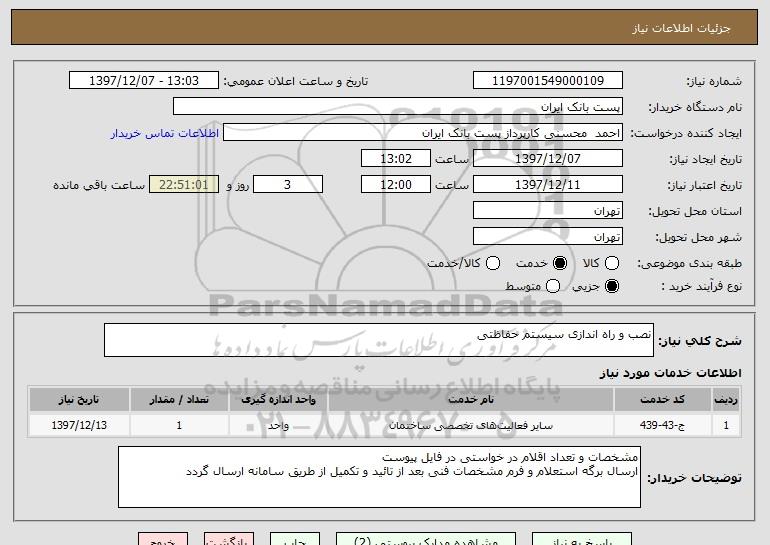Viewport: 770px width, 545px height.
Task: Click the شماره نیاز field 1197001549000109
Action: [x=548, y=81]
